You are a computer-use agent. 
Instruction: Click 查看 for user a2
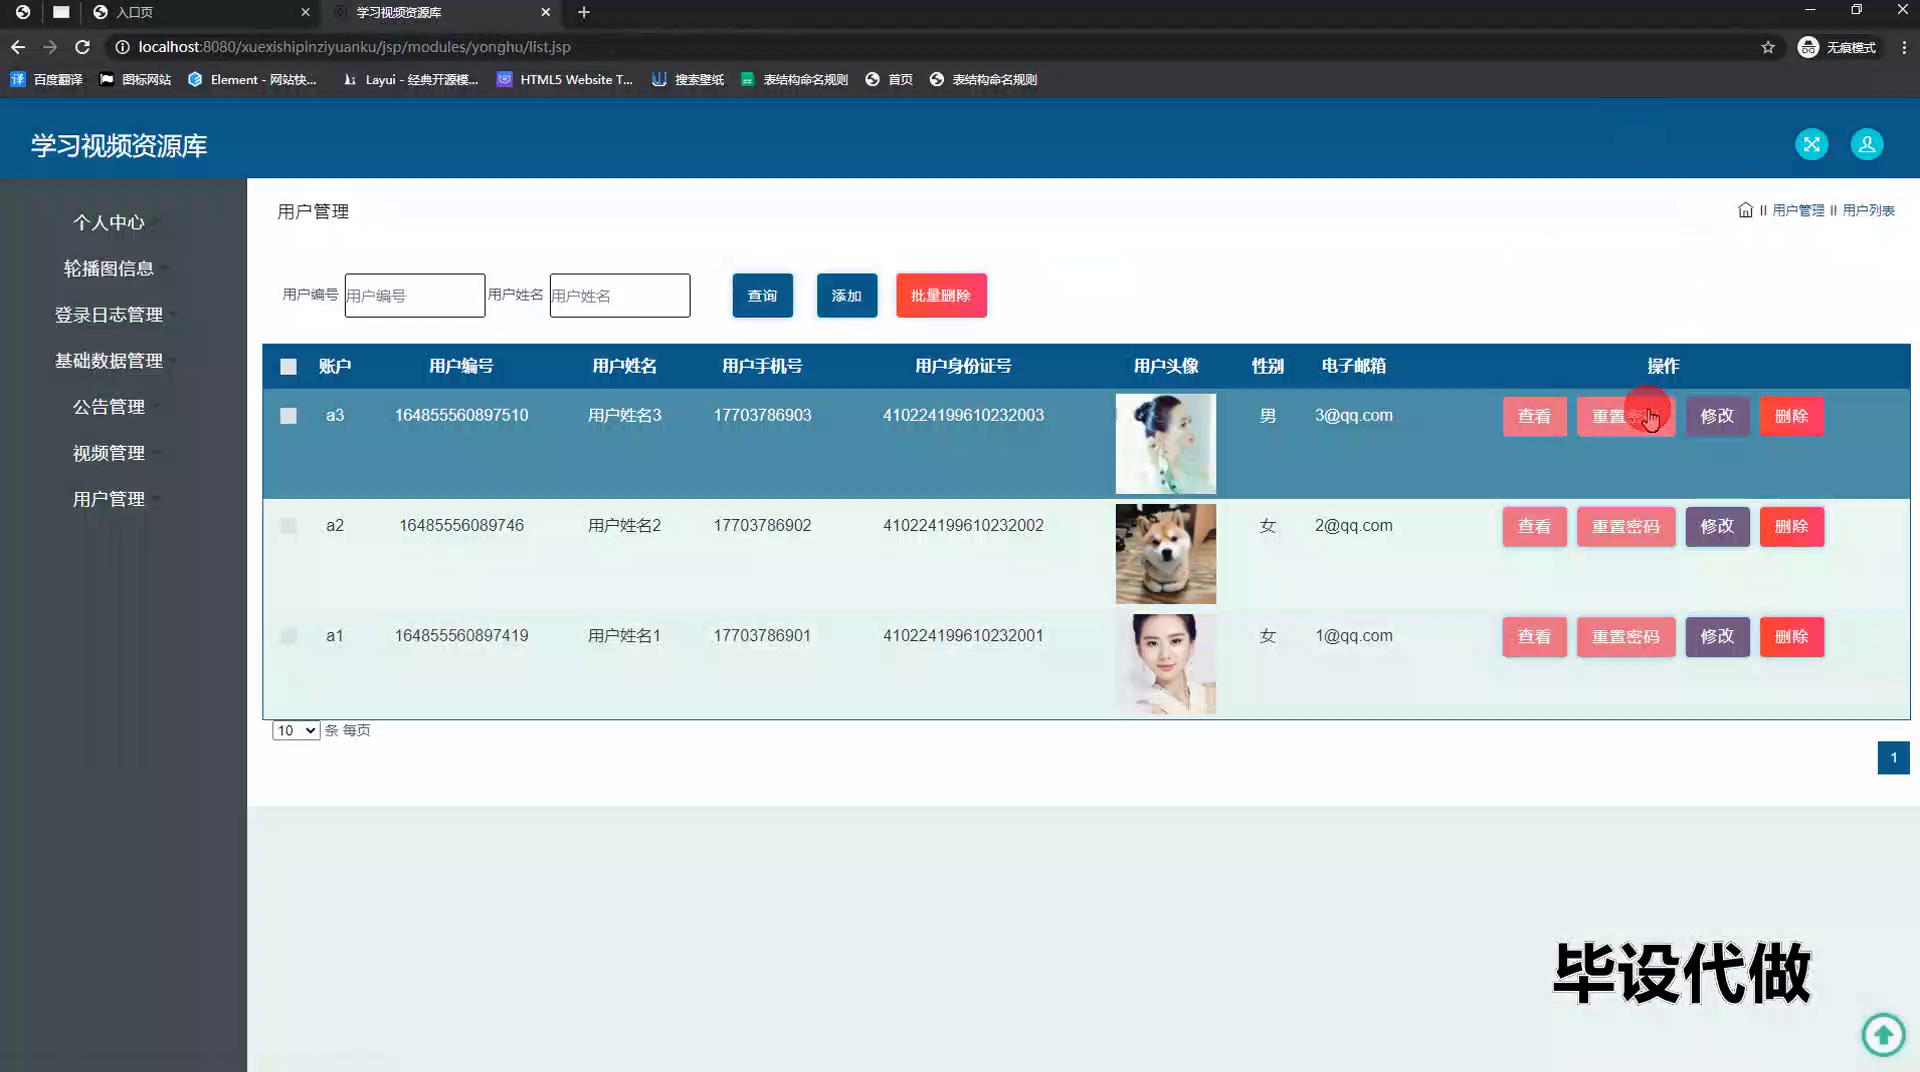pos(1534,526)
